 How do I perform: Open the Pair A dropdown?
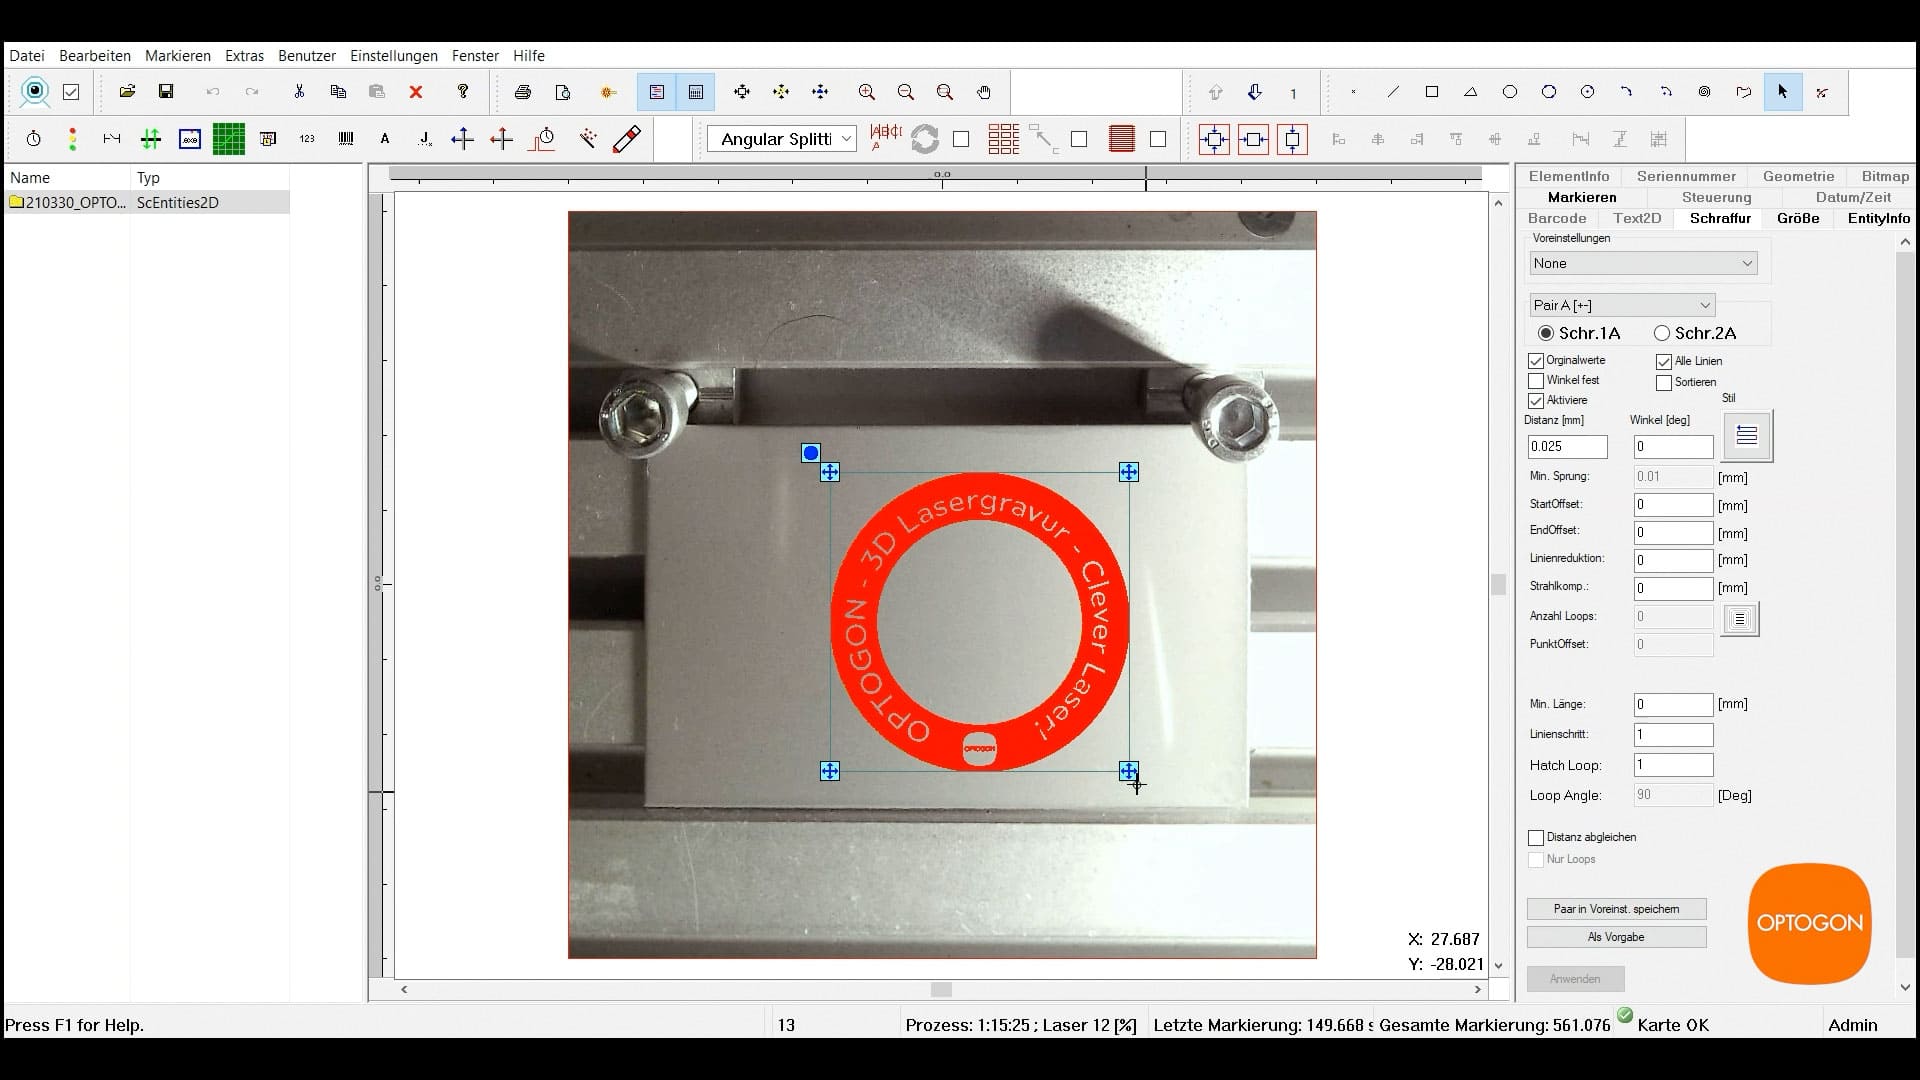[x=1622, y=305]
